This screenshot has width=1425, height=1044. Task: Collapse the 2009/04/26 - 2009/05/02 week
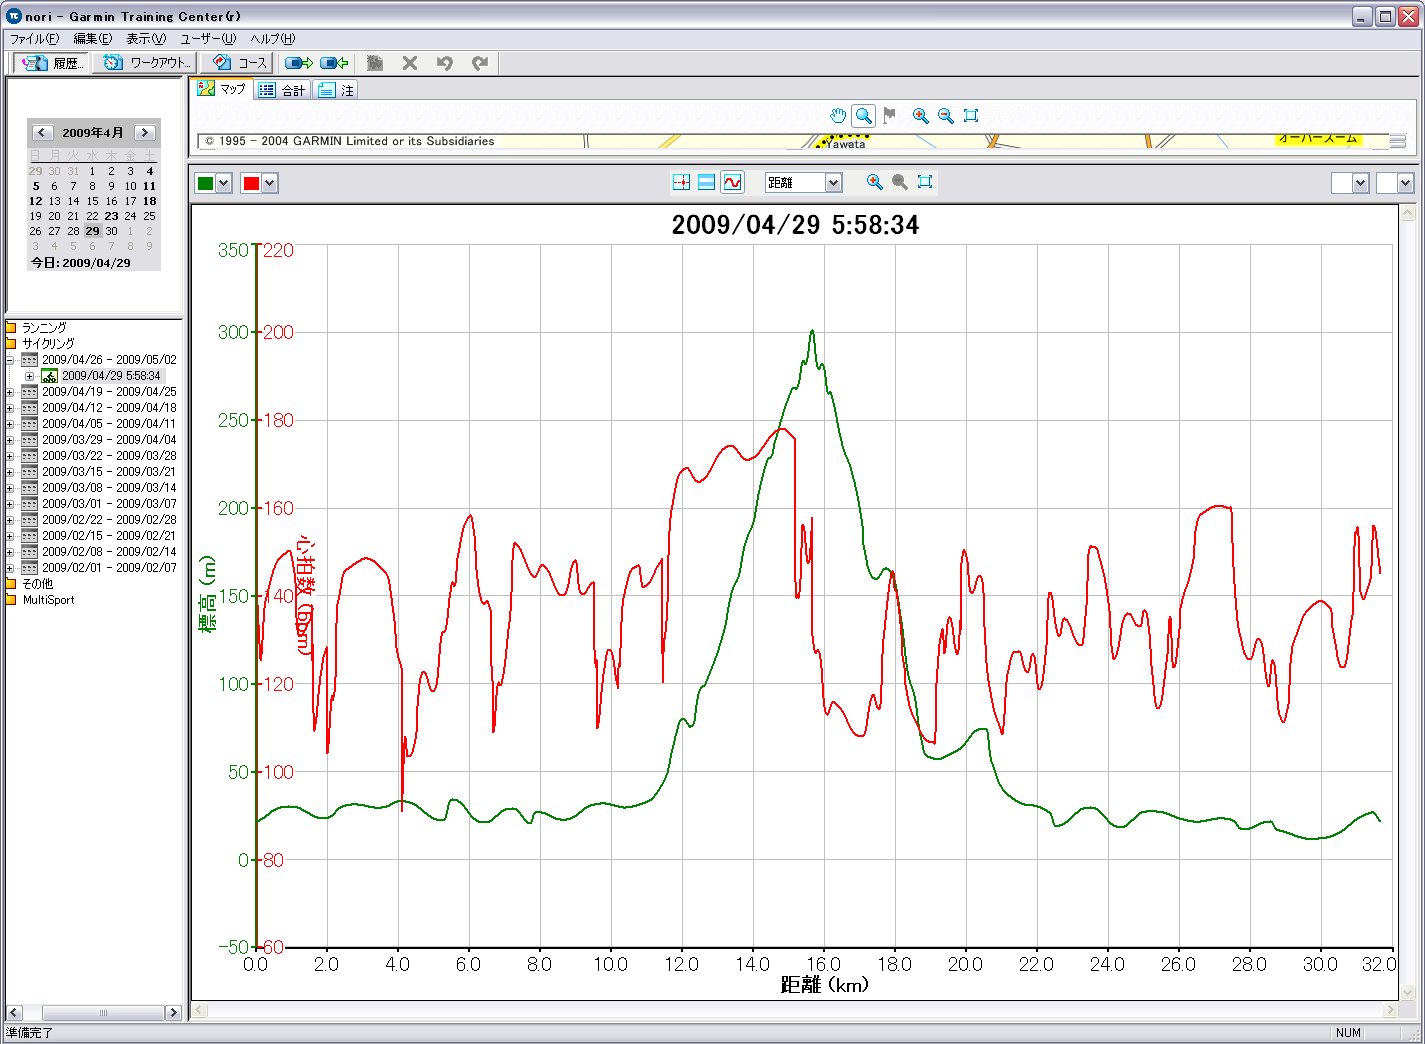point(10,360)
